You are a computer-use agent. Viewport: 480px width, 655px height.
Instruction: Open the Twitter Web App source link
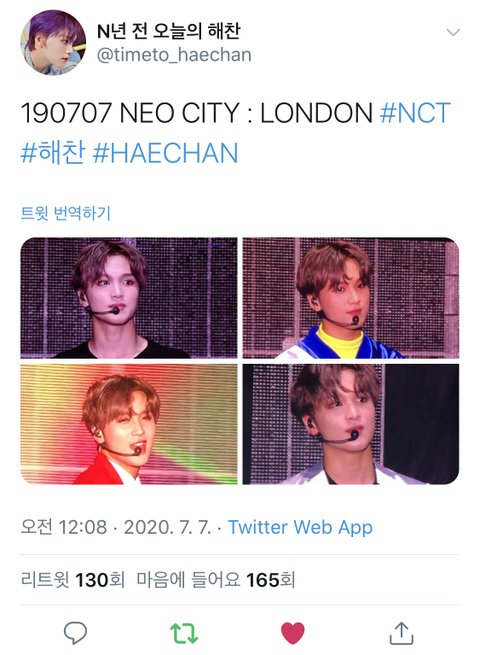pyautogui.click(x=300, y=527)
